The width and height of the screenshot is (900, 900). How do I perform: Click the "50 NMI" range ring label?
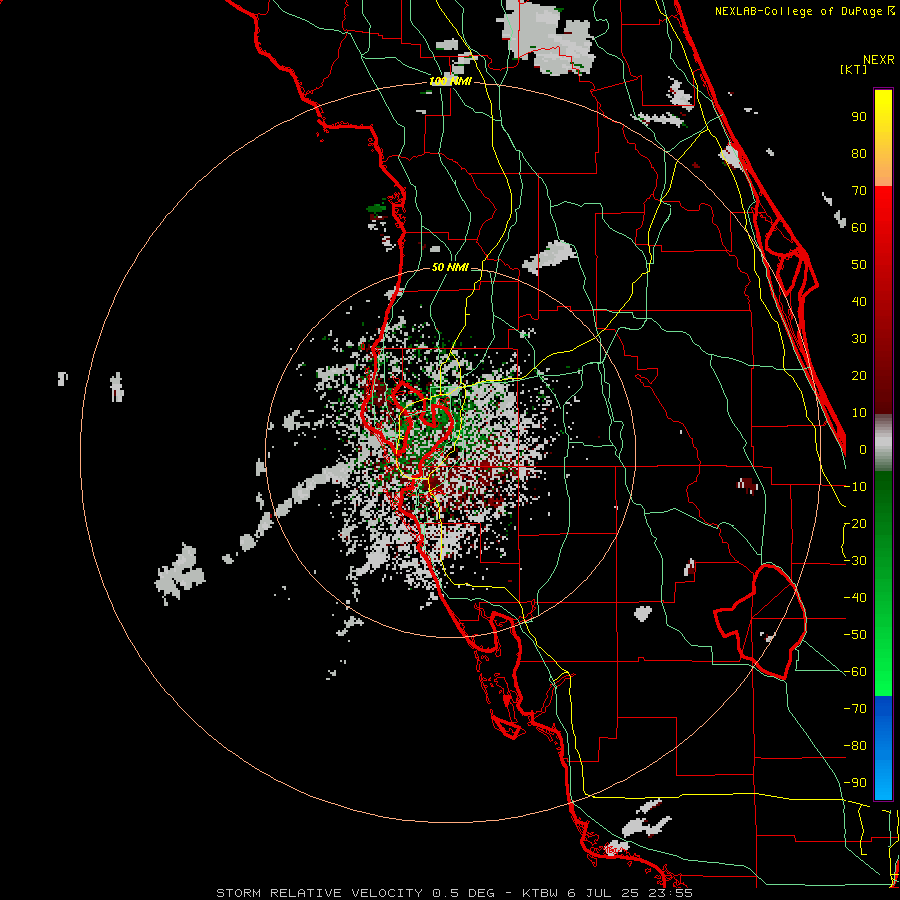(x=450, y=267)
